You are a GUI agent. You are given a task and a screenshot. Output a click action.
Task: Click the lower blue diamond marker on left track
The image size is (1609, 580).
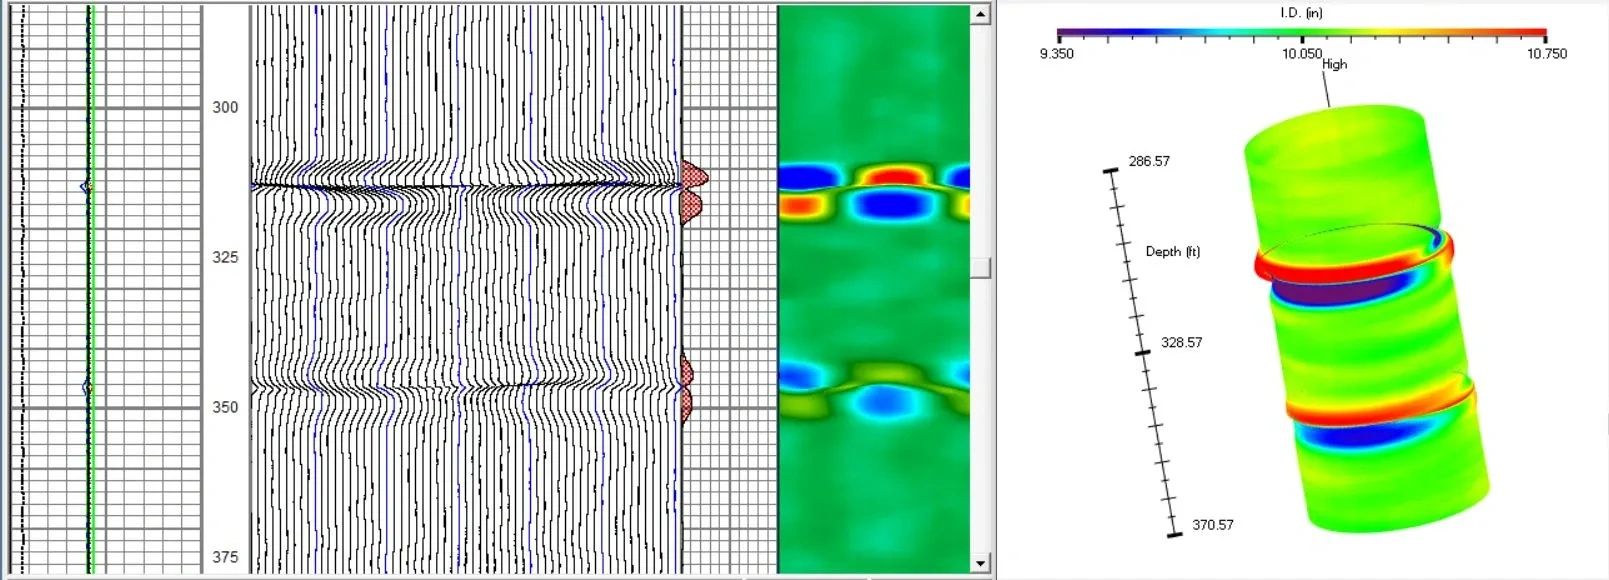tap(87, 387)
